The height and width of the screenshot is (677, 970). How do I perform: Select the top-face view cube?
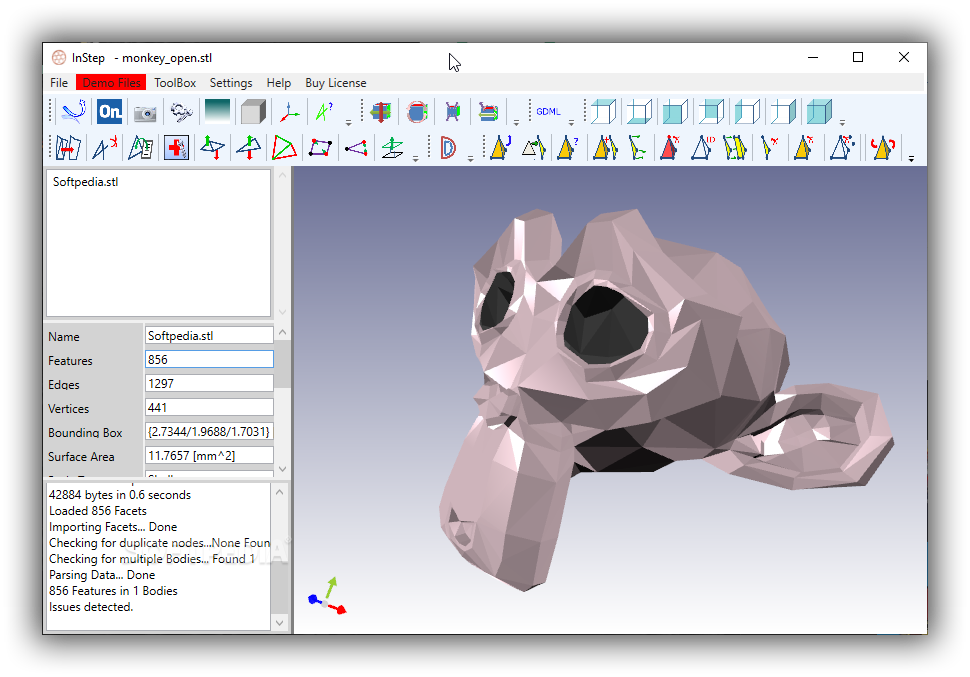603,112
